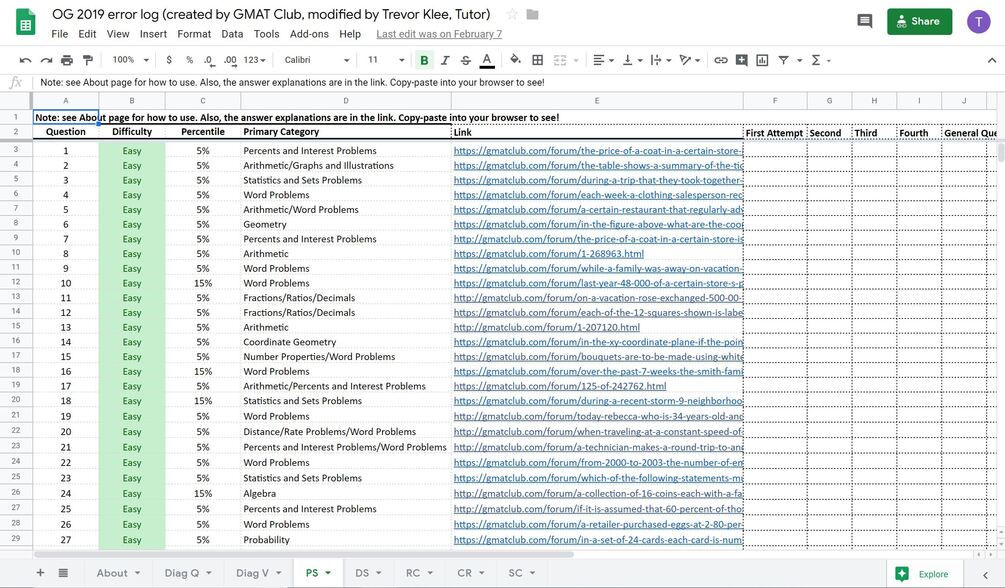1005x588 pixels.
Task: Format as currency with dollar icon
Action: [x=169, y=60]
